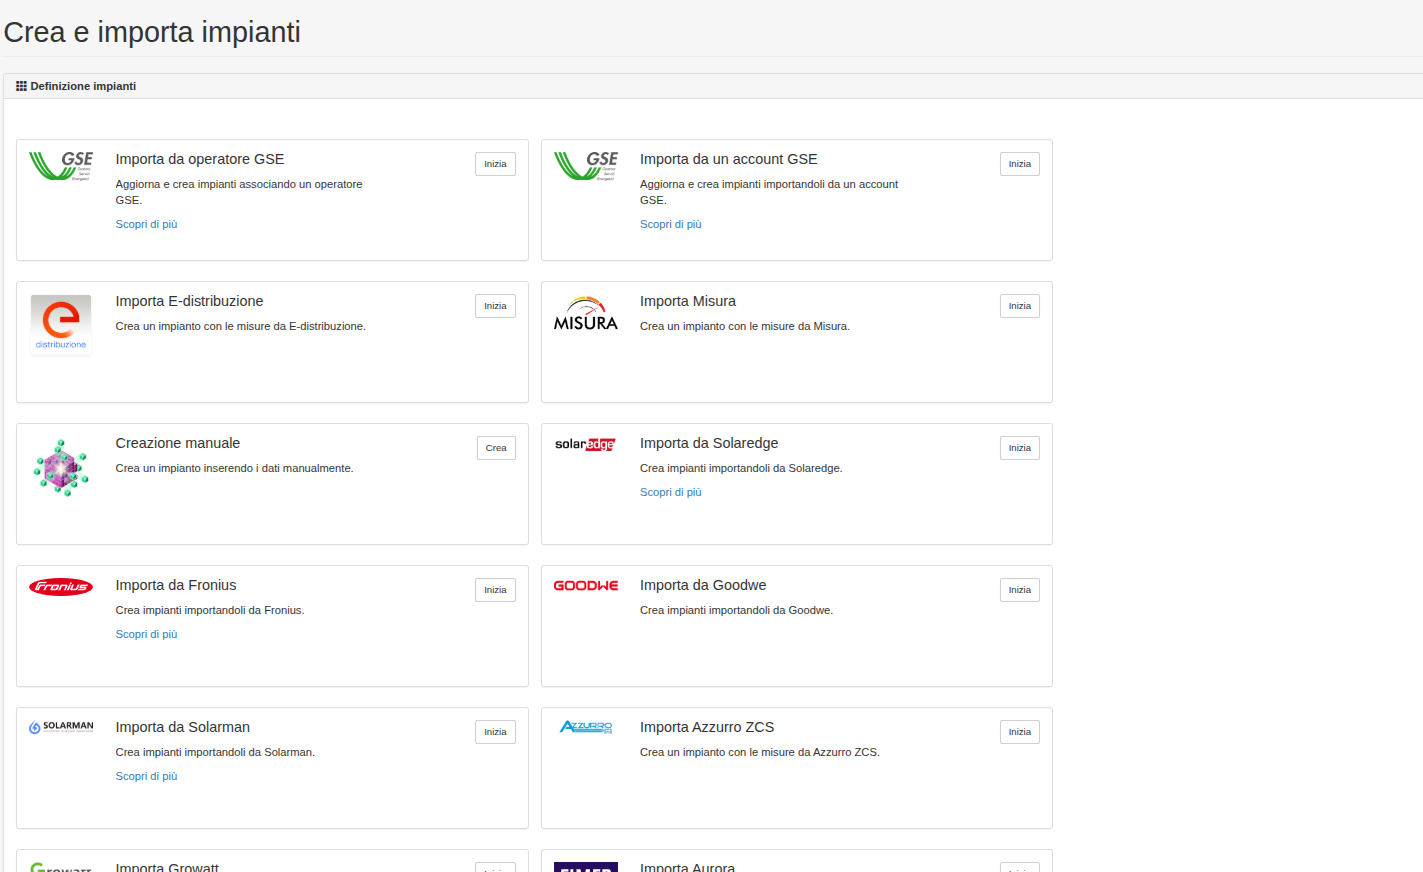Image resolution: width=1423 pixels, height=872 pixels.
Task: Click the GSE logo in the account GSE card
Action: point(586,166)
